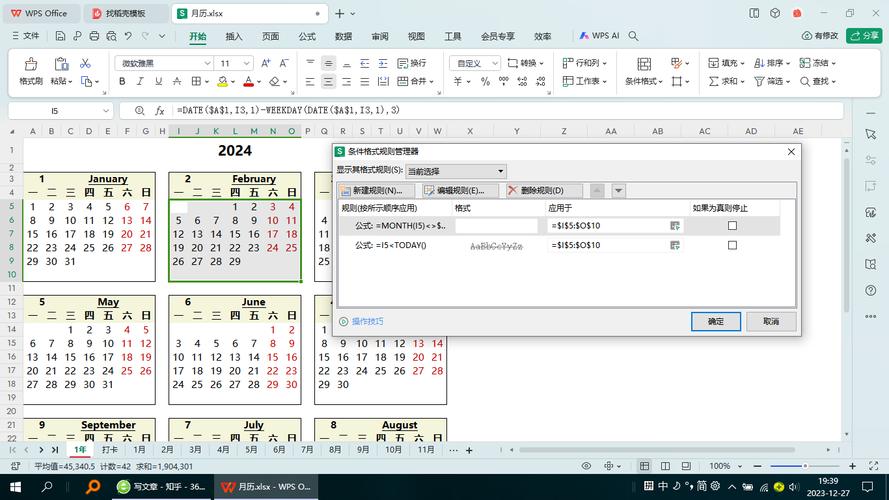Click the Find magnifier icon in ribbon

click(805, 82)
